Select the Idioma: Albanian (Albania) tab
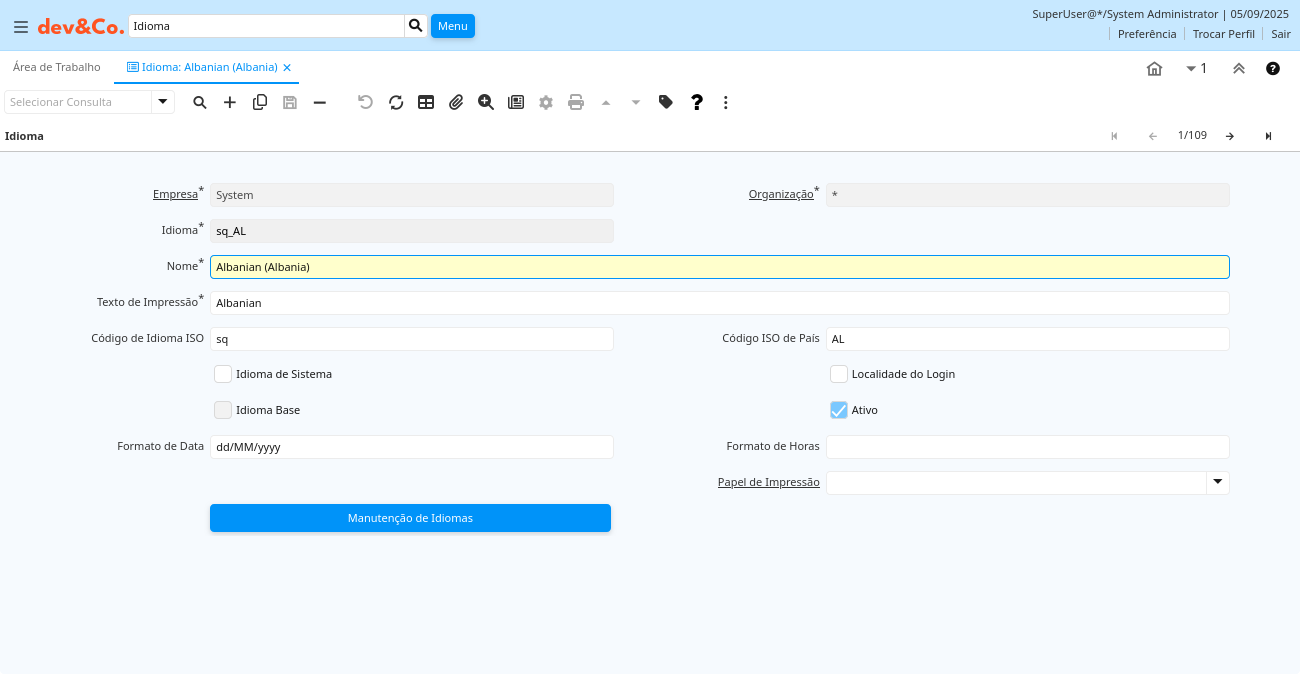 tap(202, 67)
